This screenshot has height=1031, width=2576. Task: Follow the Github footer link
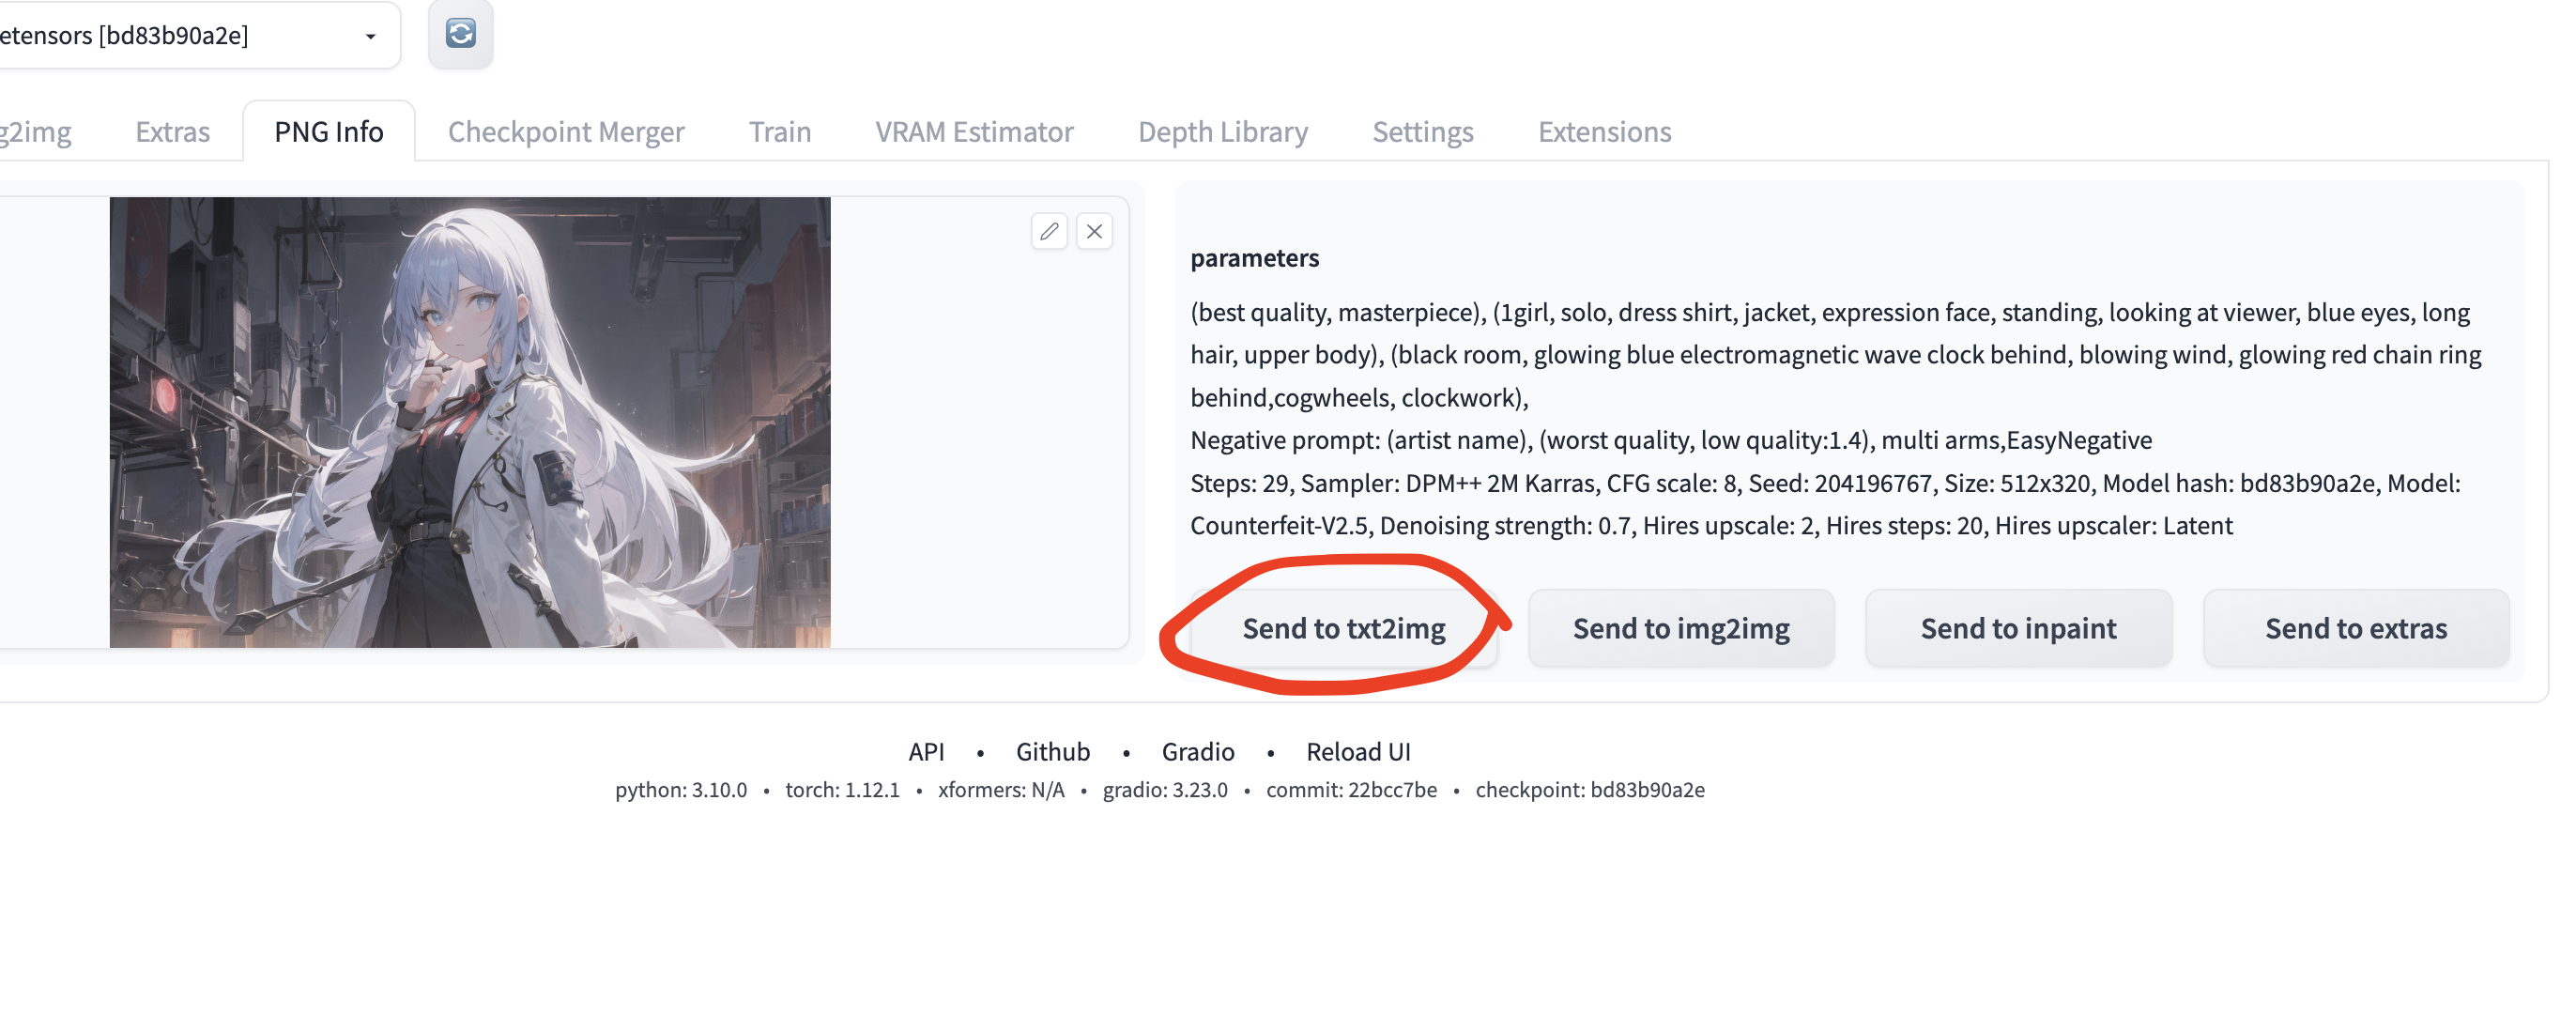coord(1052,751)
